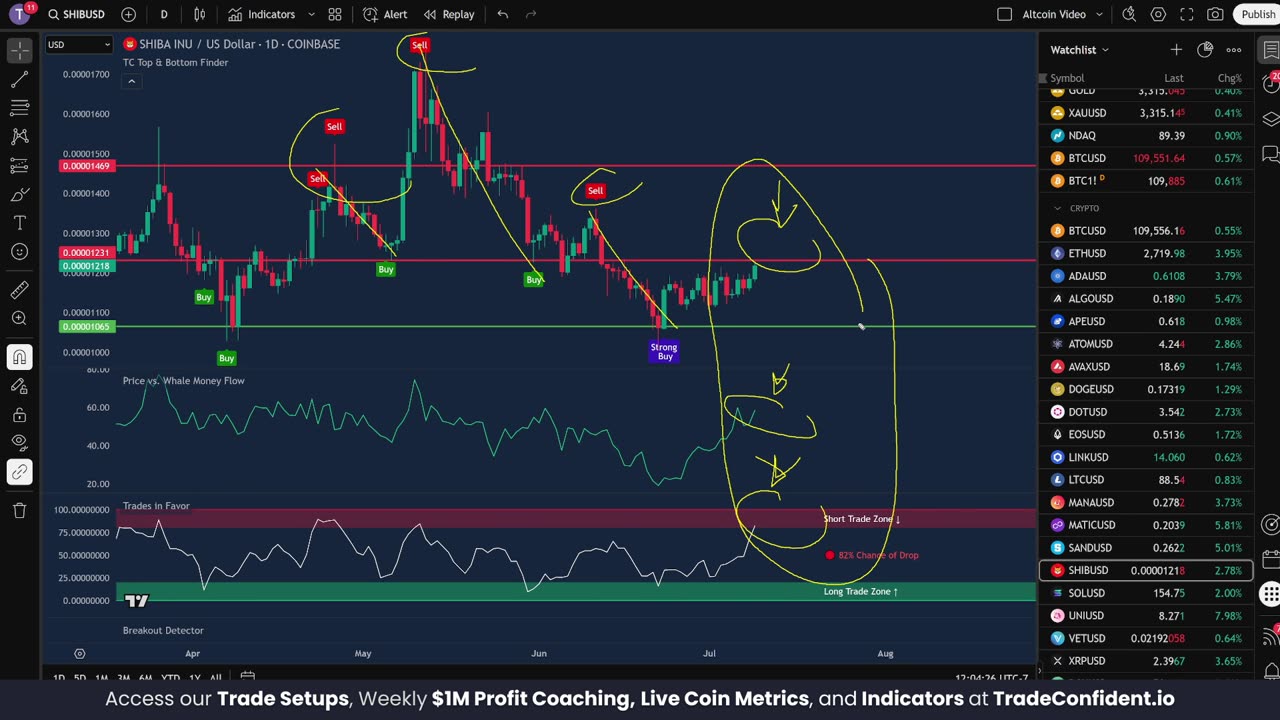Open the D timeframe interval selector
The width and height of the screenshot is (1280, 720).
164,14
